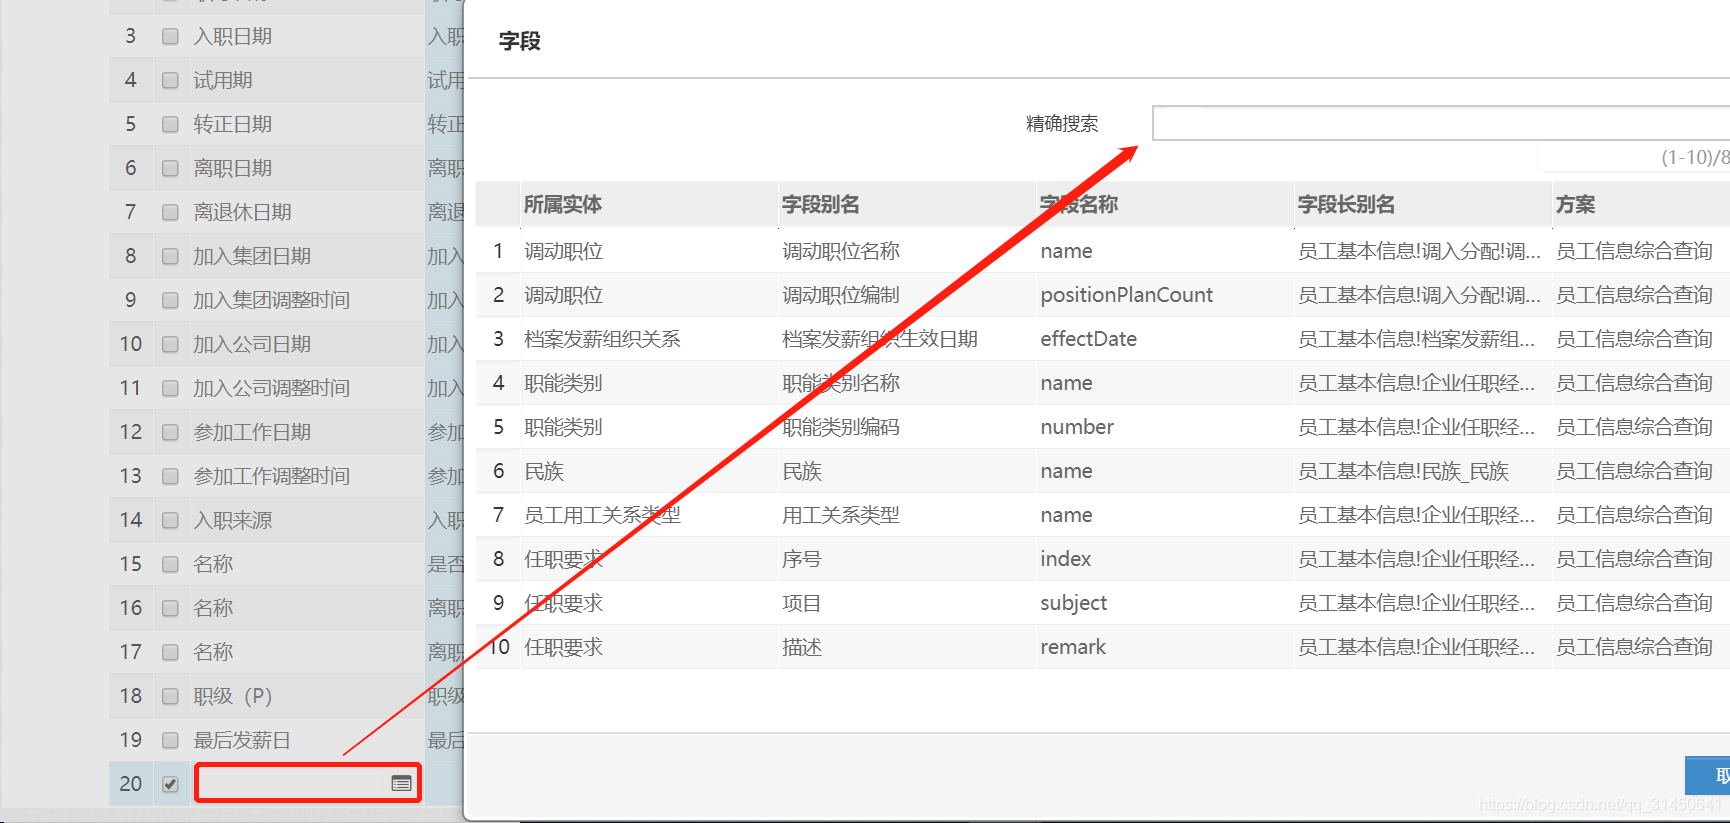
Task: Tick checkbox for 职级（P） row
Action: [x=170, y=696]
